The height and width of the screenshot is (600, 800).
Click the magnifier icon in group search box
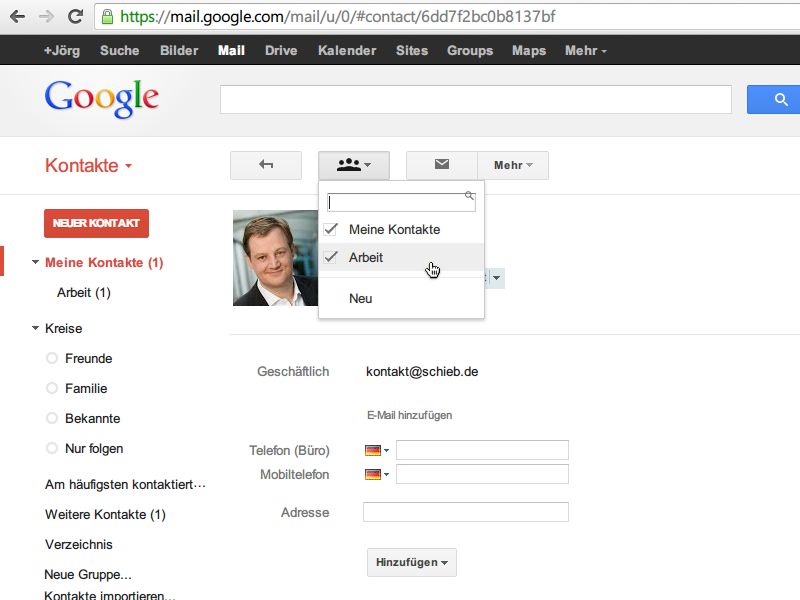[x=469, y=196]
